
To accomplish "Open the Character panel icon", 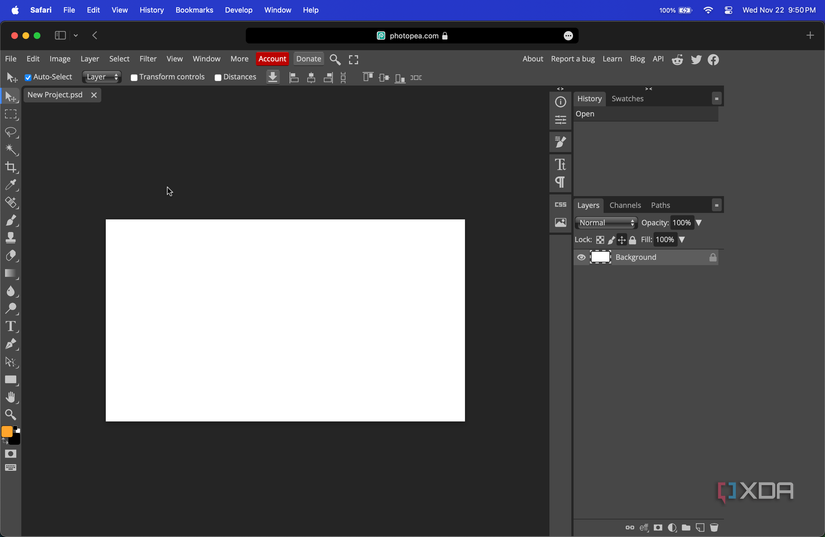I will click(560, 165).
